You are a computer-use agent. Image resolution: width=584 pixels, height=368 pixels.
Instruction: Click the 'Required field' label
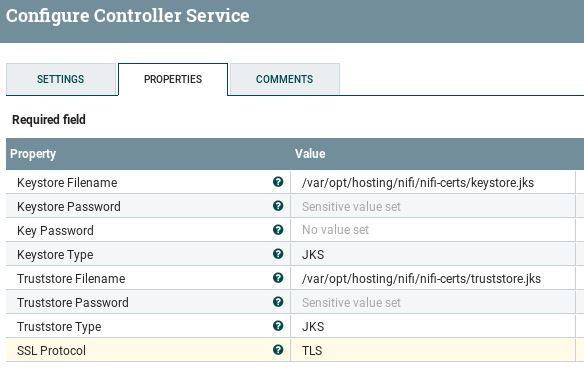pos(49,120)
